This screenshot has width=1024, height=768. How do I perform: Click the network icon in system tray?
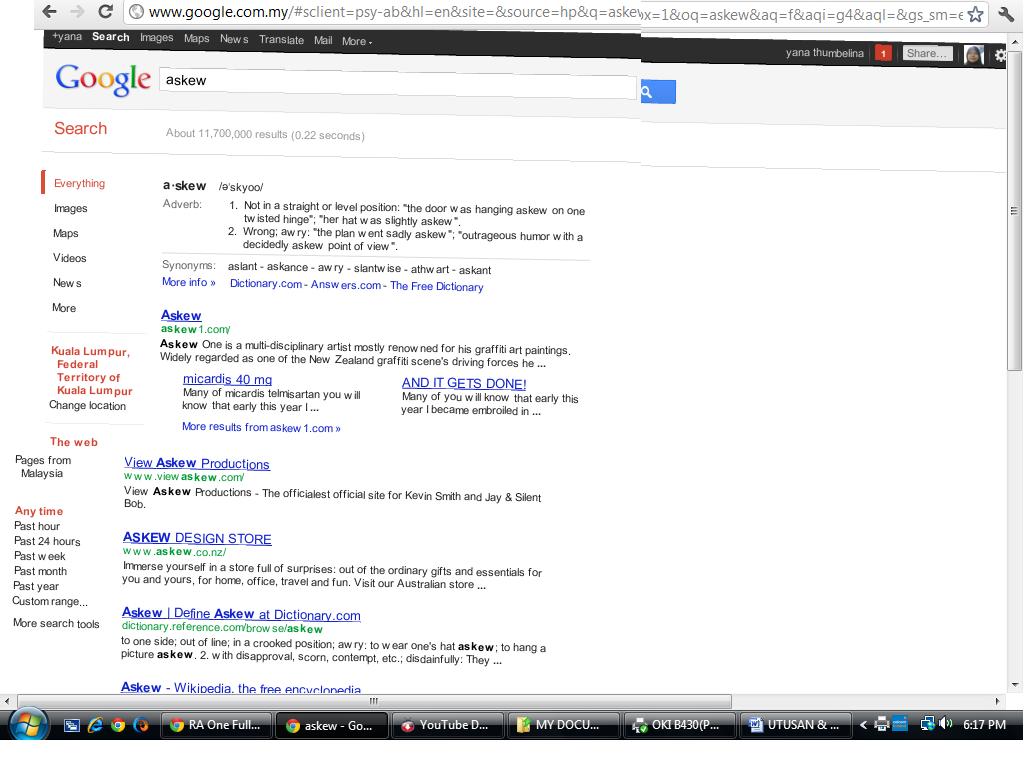pyautogui.click(x=927, y=724)
